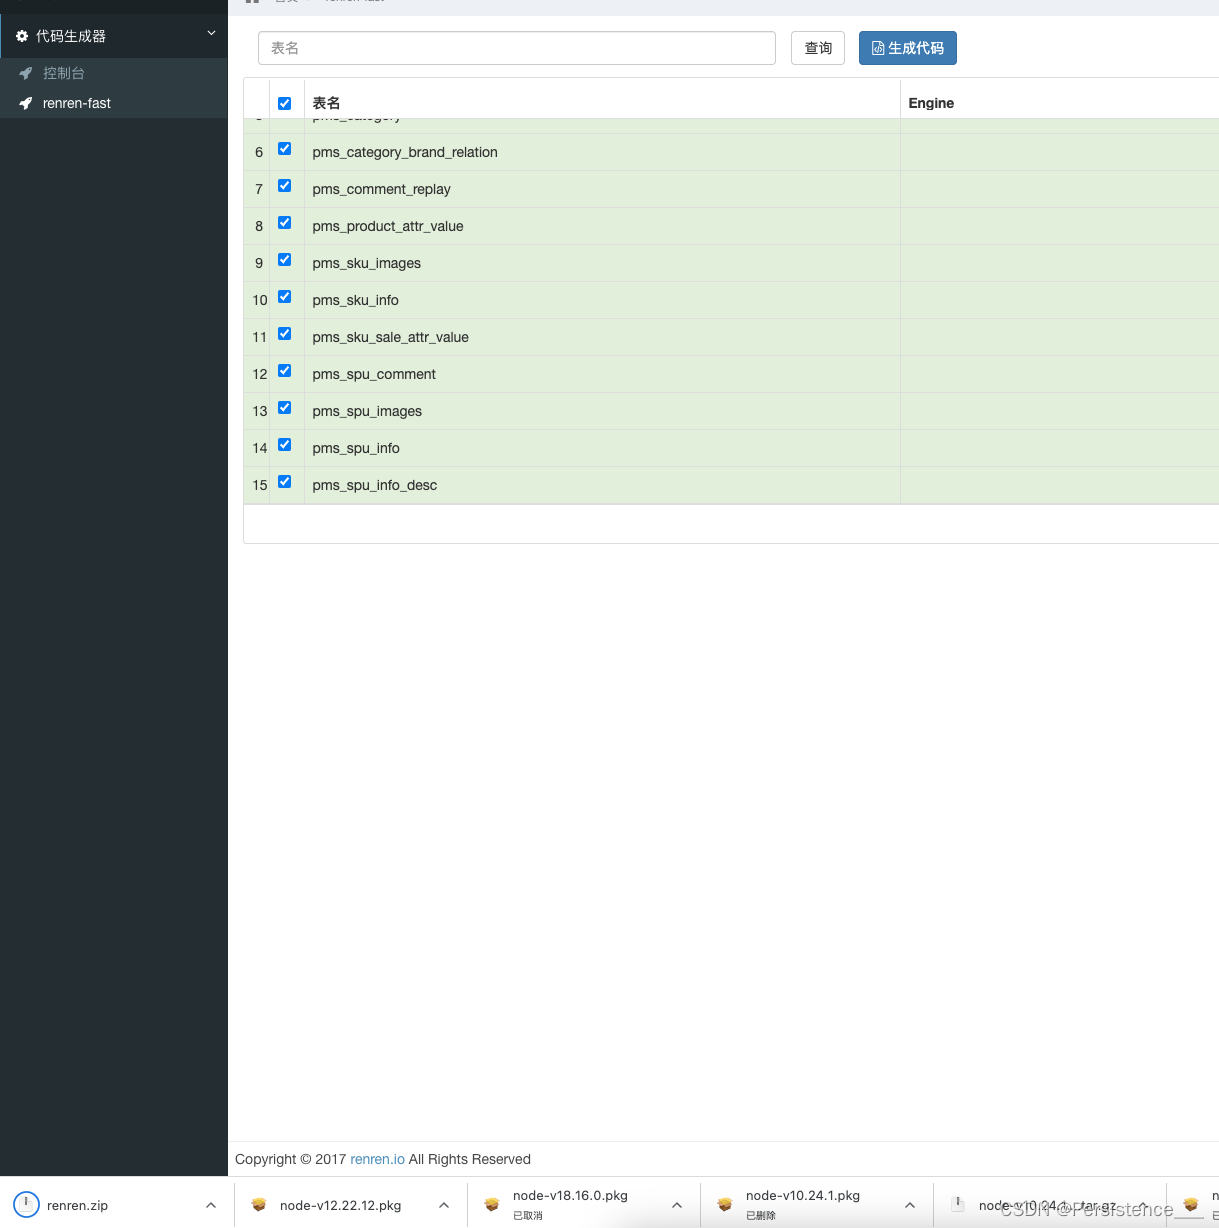Open options arrow for node-v10.24.1.pkg download

pos(910,1205)
